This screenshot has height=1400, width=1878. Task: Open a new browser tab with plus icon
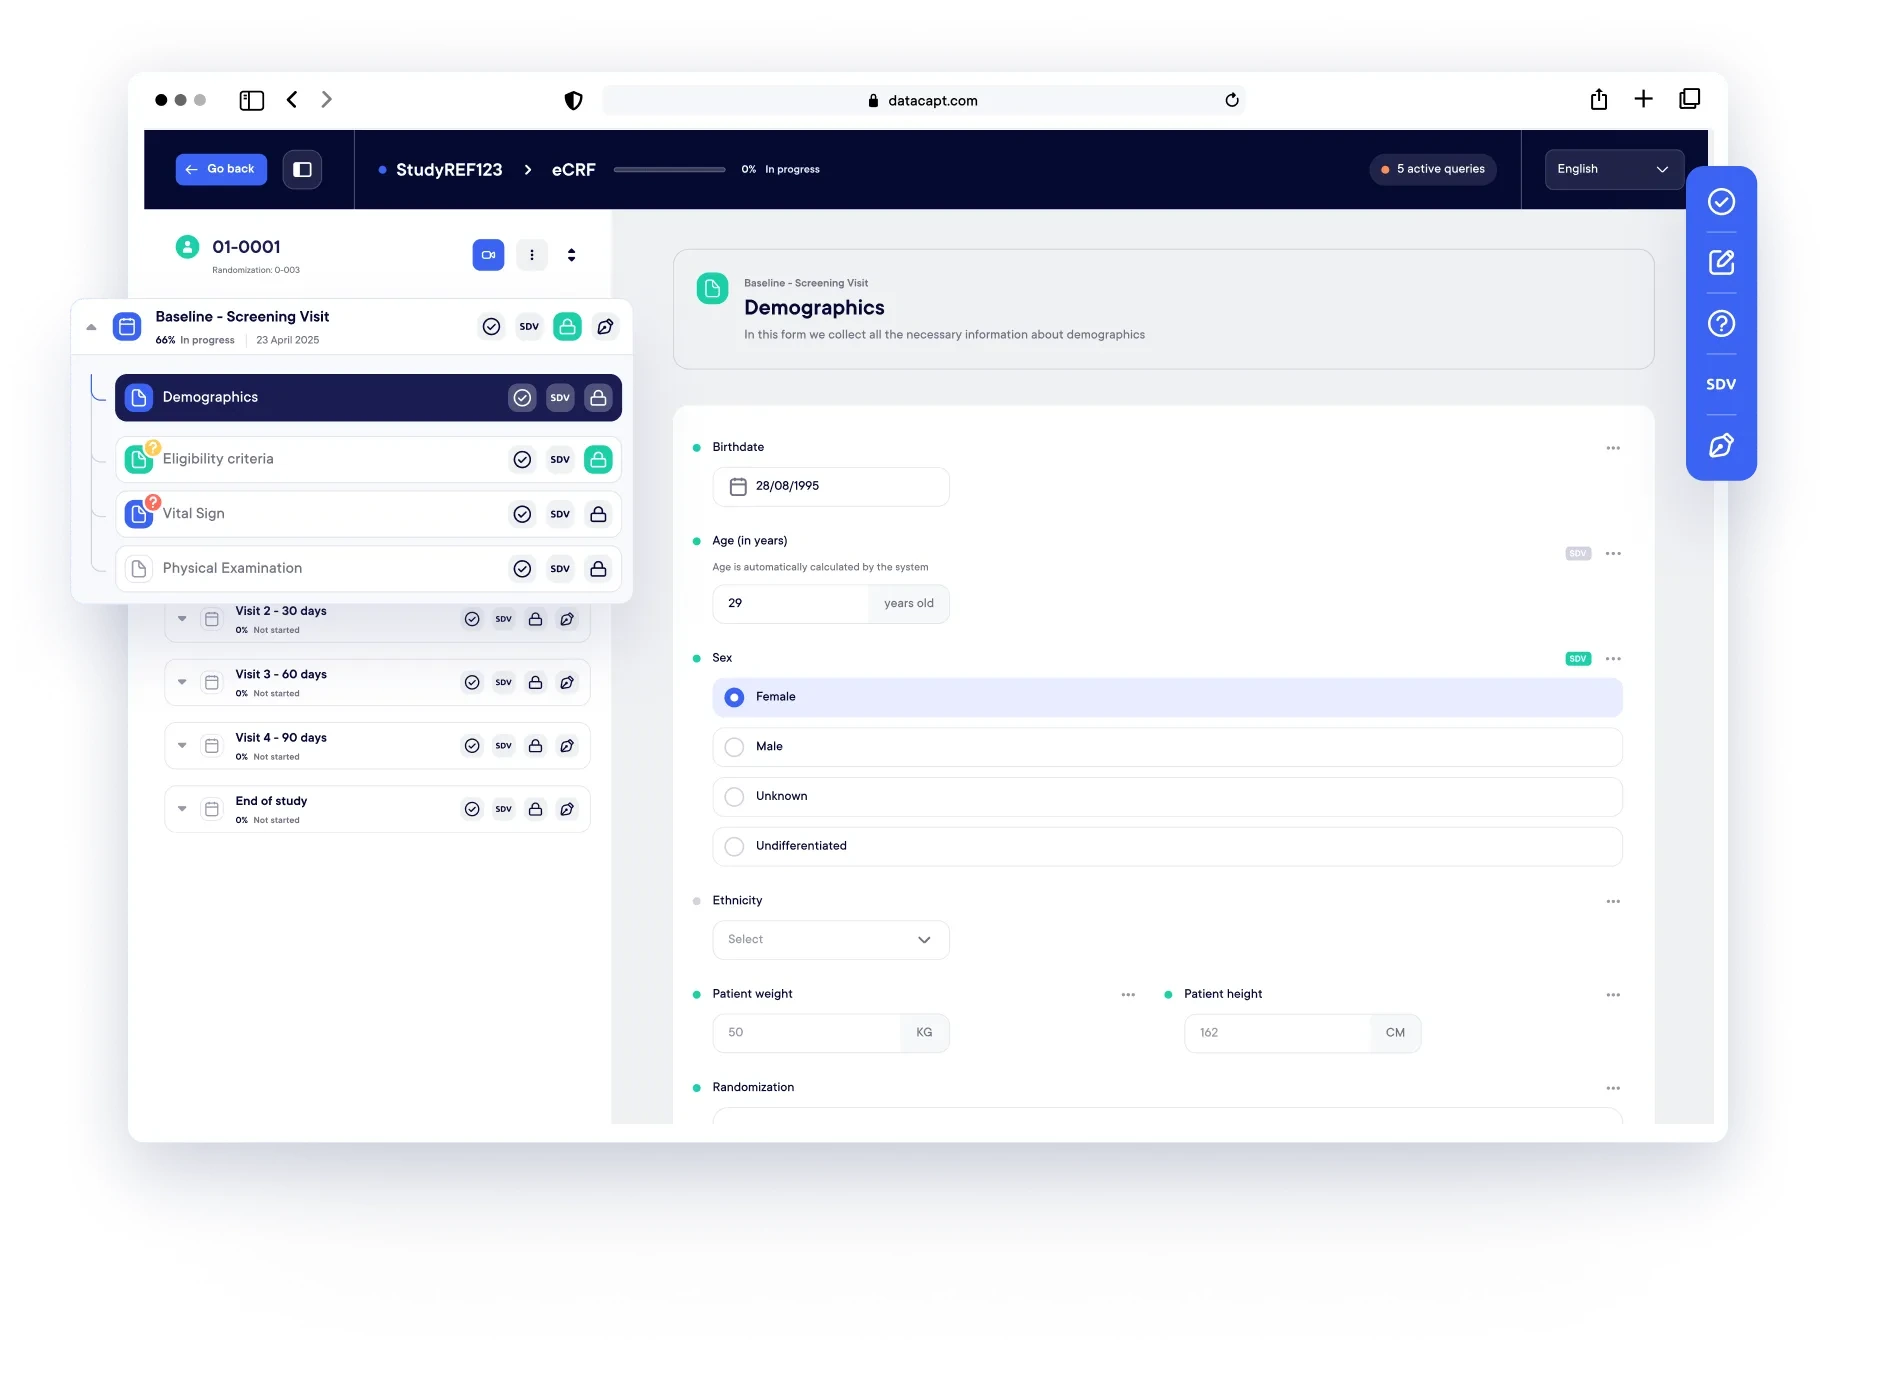(1643, 99)
